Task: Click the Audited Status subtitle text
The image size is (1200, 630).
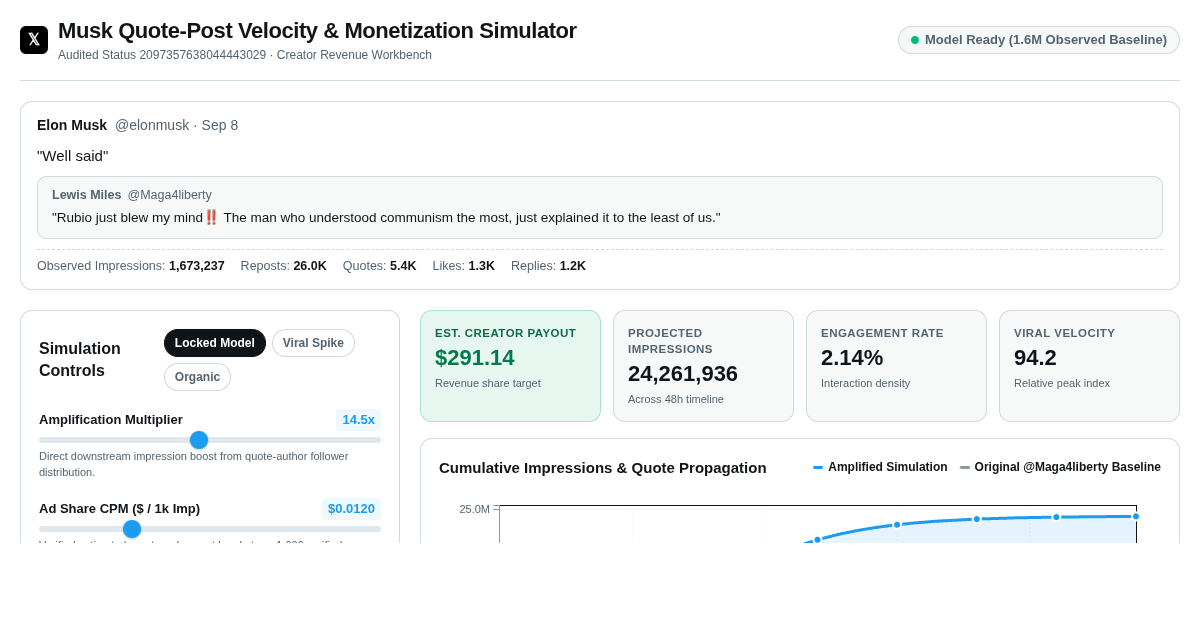Action: coord(245,55)
